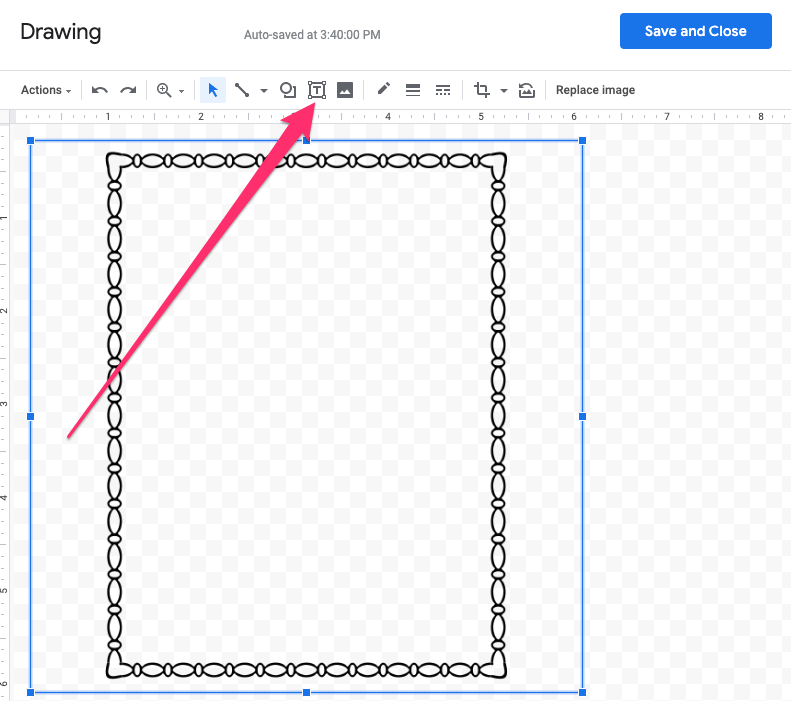Image resolution: width=791 pixels, height=701 pixels.
Task: Open the border dash style options
Action: 443,90
